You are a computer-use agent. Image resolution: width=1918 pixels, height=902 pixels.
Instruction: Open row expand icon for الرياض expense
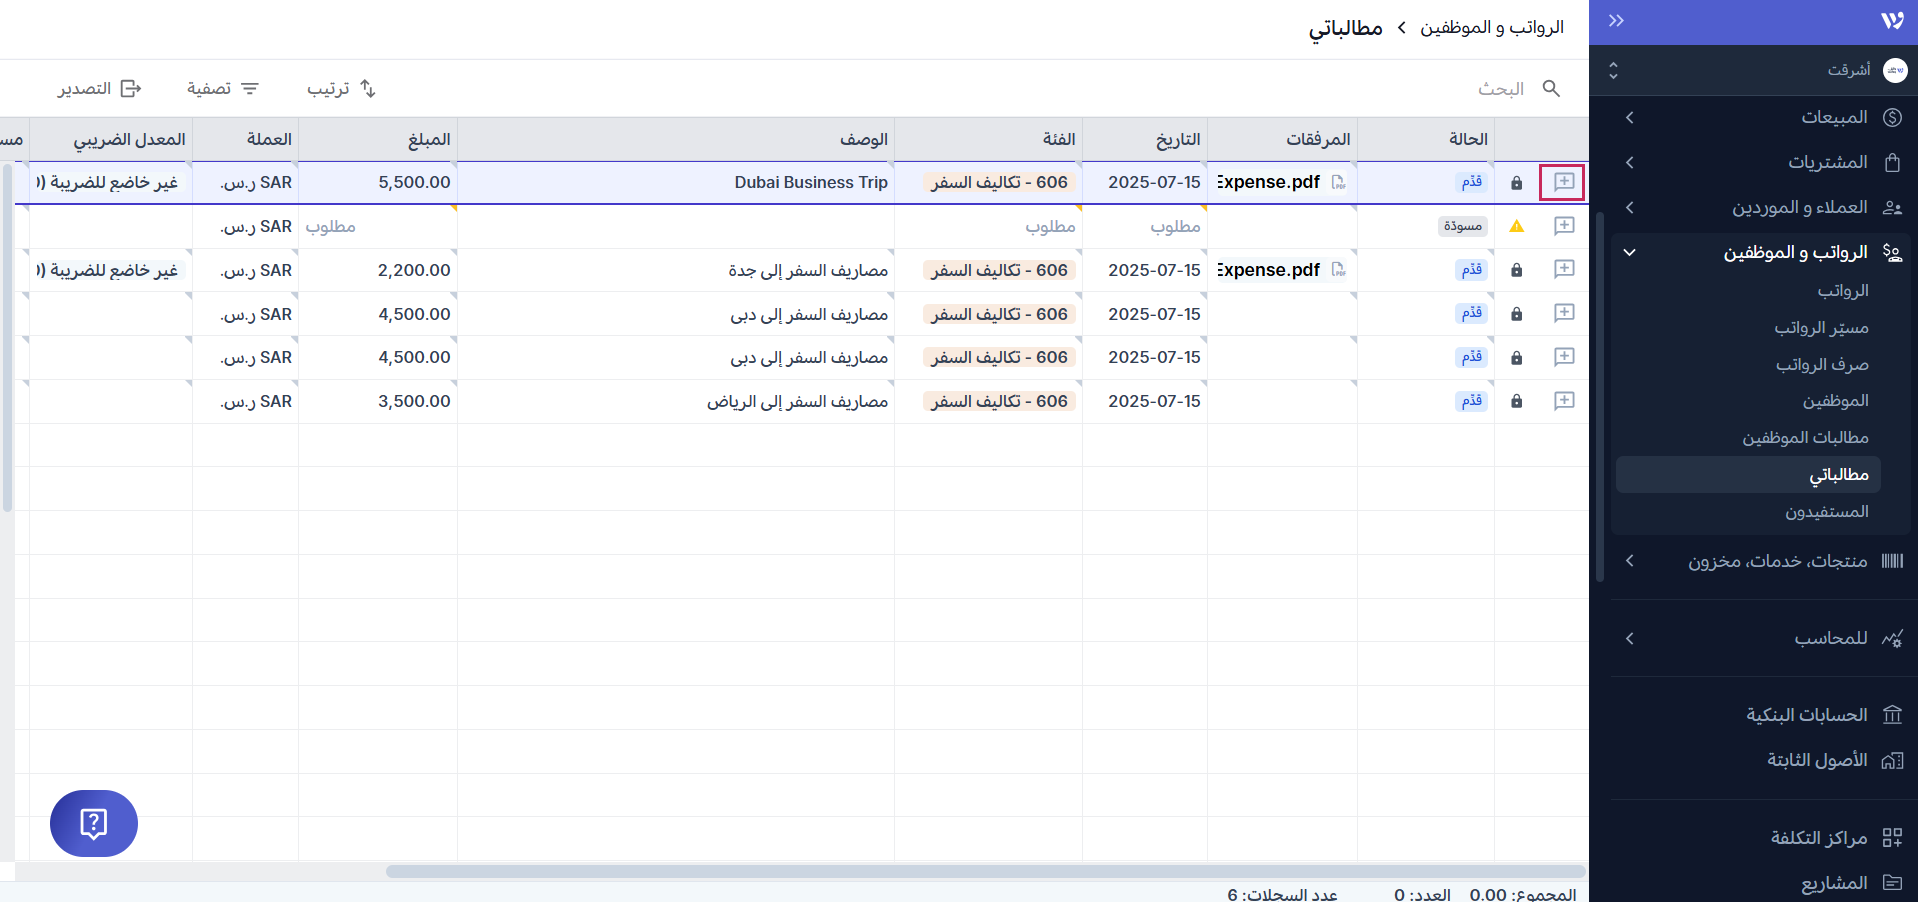point(1563,401)
